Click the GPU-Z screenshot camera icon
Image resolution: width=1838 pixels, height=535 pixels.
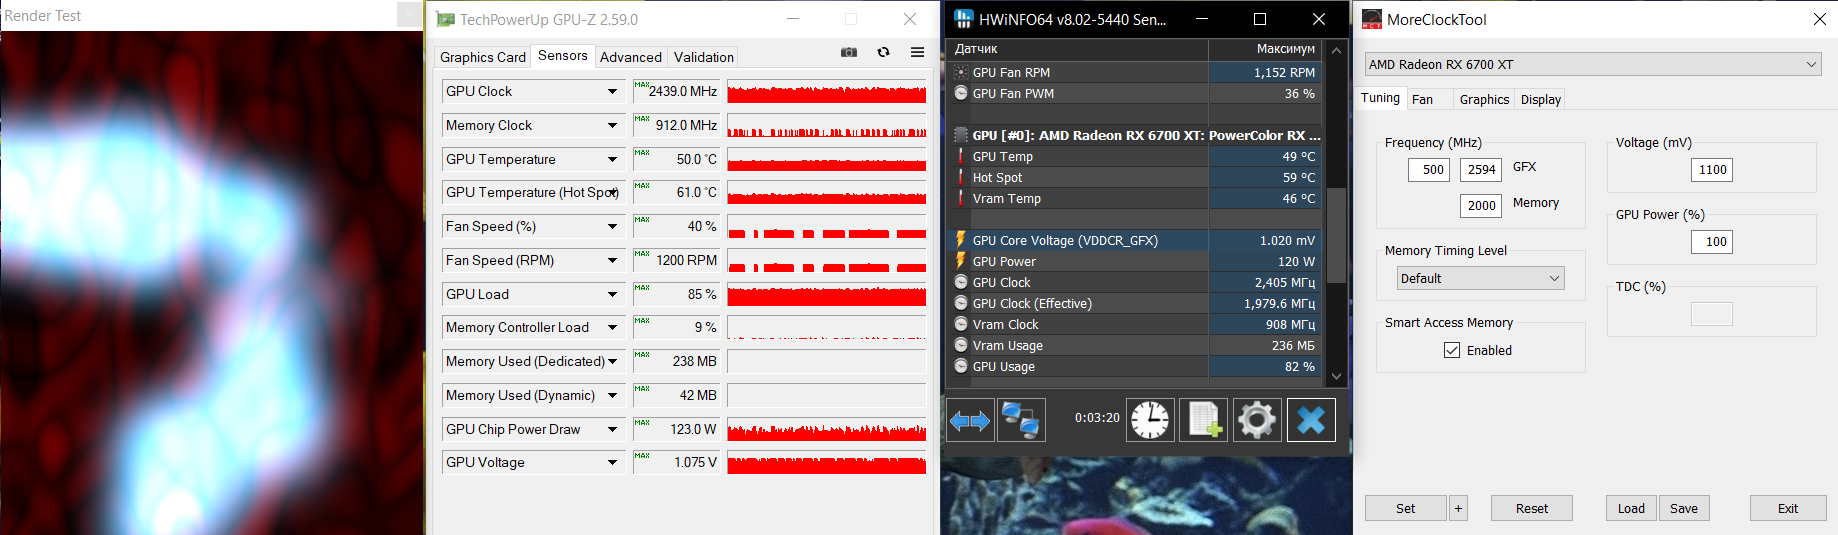849,52
